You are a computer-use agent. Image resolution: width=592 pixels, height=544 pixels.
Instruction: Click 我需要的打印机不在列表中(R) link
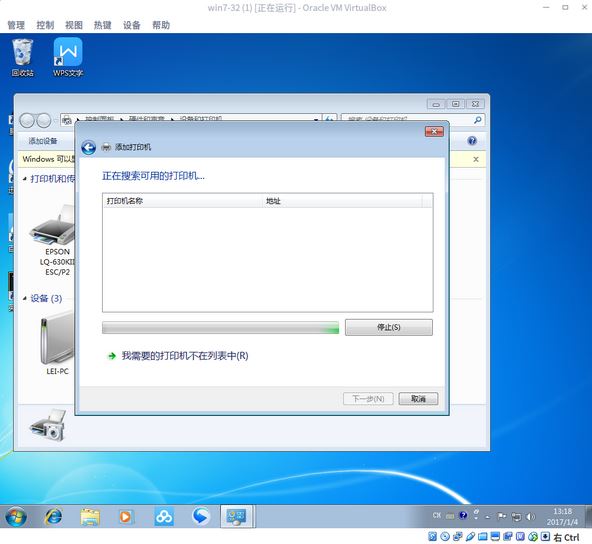coord(185,356)
